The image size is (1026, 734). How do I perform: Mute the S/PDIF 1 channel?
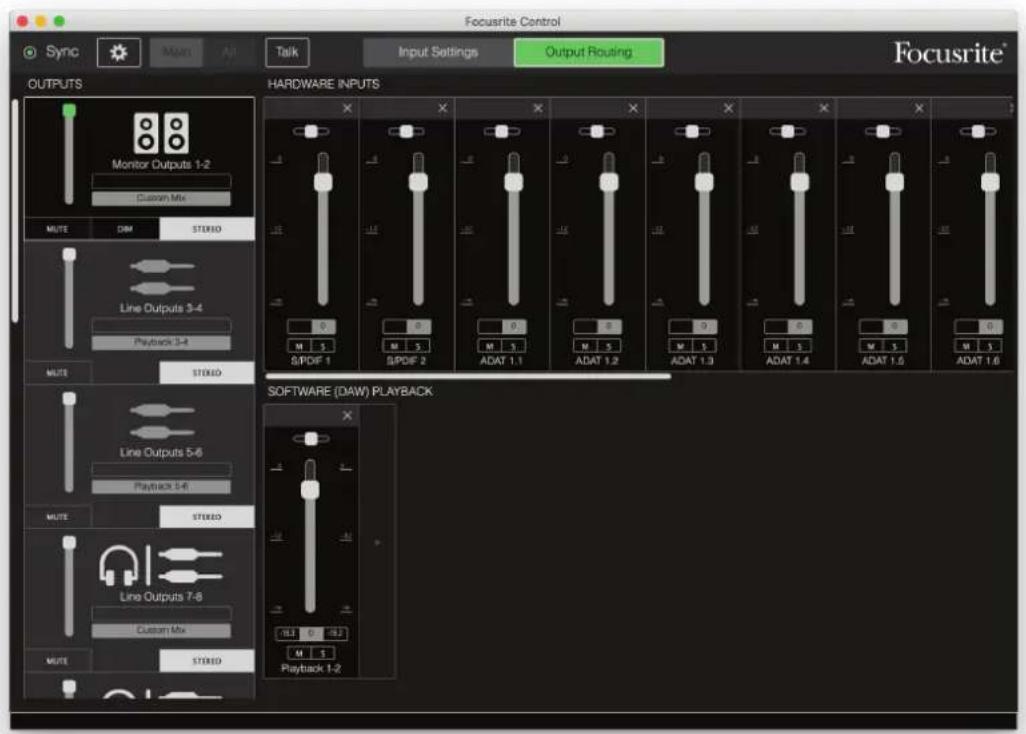coord(299,346)
